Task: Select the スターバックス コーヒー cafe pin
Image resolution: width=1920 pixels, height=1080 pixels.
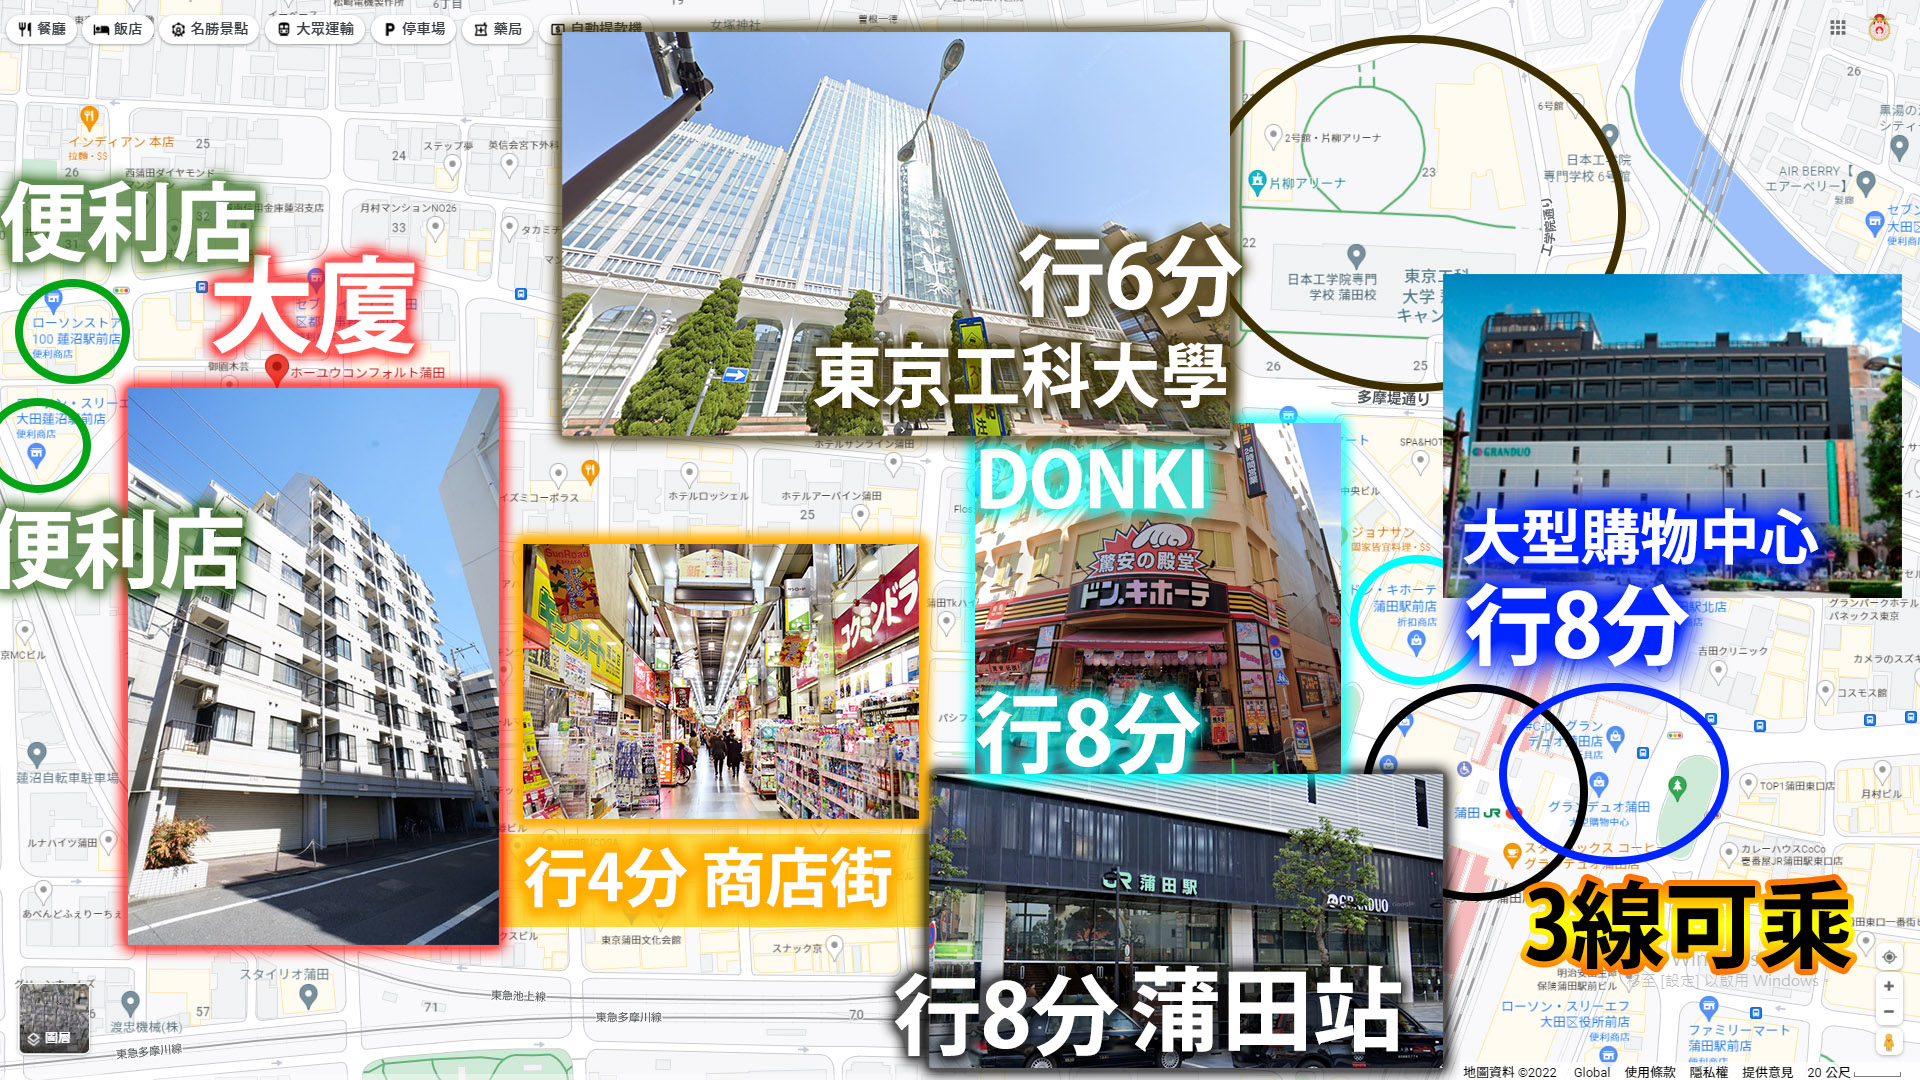Action: [1512, 853]
